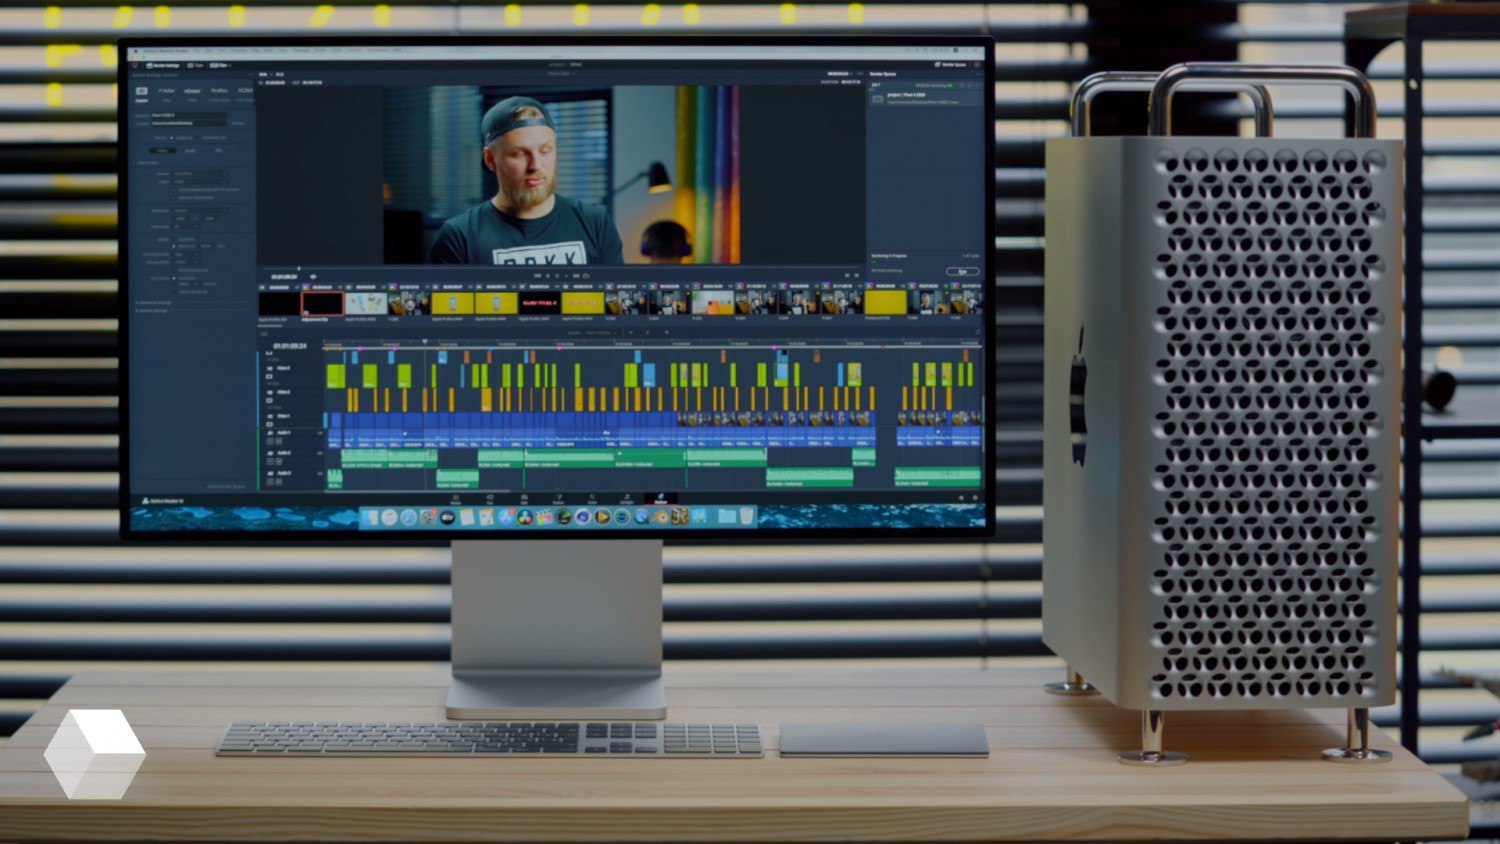
Task: Remove Job 1 with the X icon
Action: [x=977, y=85]
